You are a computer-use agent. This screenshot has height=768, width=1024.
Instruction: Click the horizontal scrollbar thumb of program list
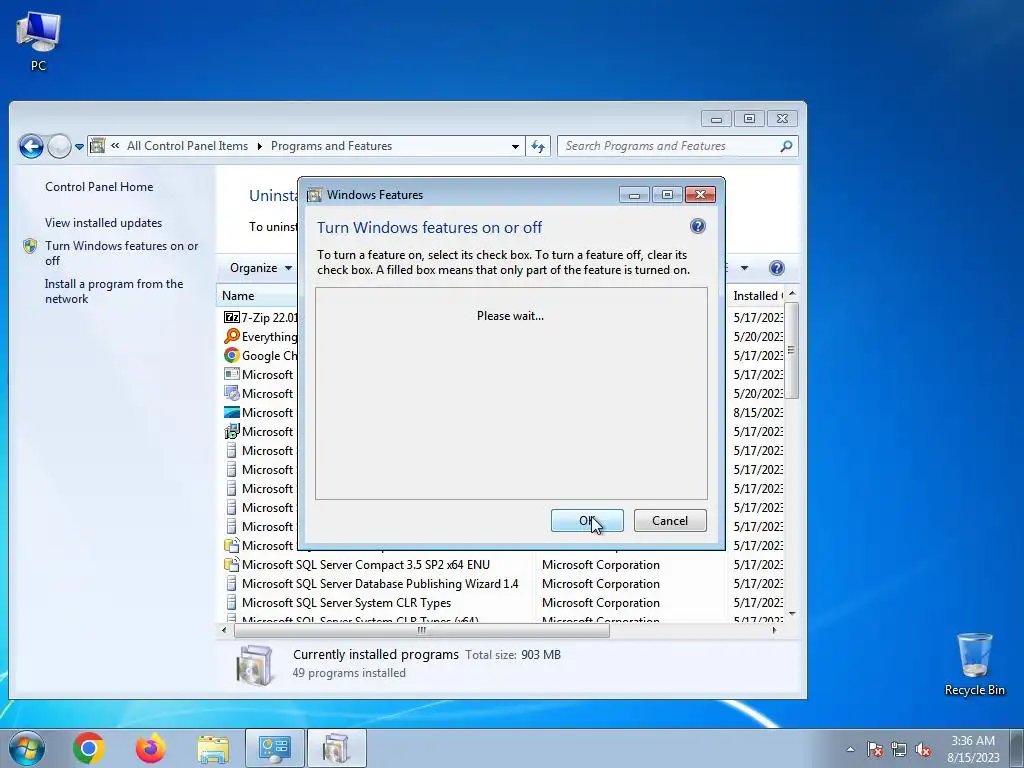tap(422, 630)
